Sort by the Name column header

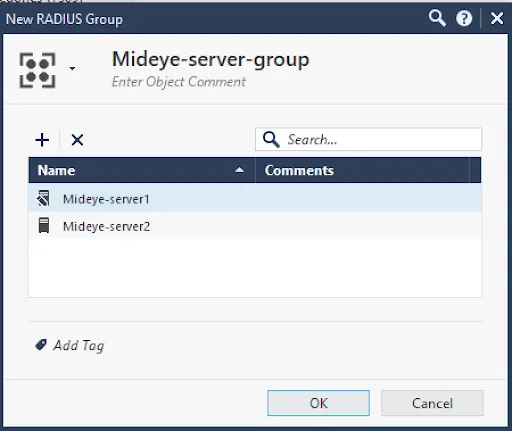tap(142, 170)
